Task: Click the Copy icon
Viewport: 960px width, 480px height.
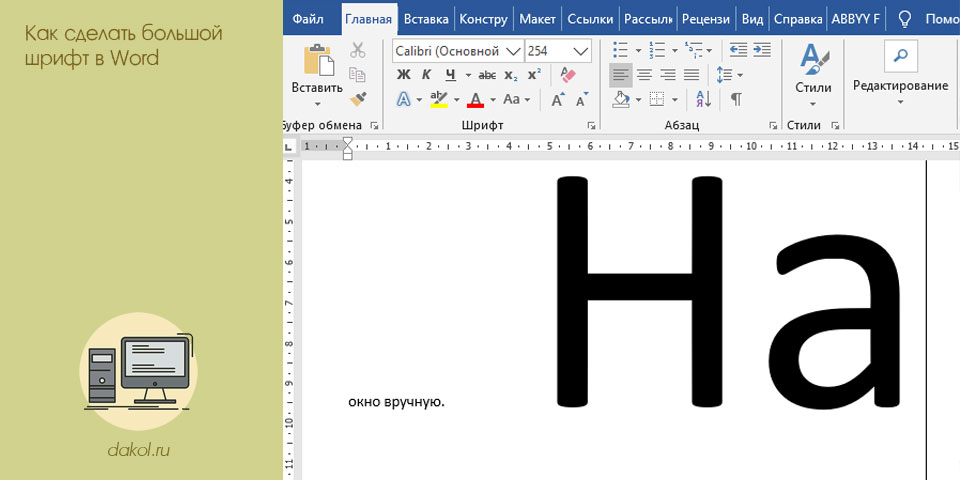Action: [x=358, y=75]
